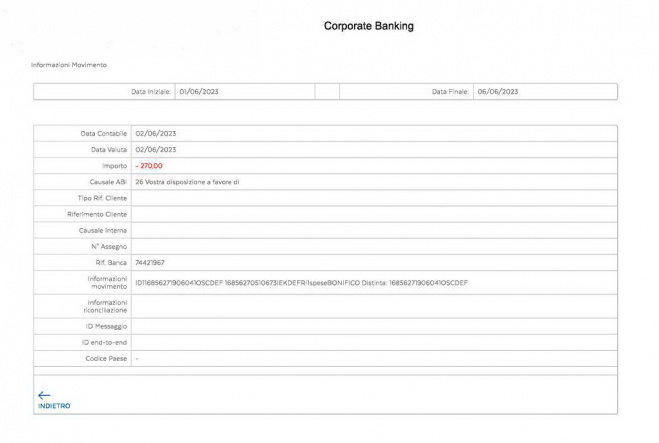The width and height of the screenshot is (659, 443).
Task: Click the Corporate Banking page title
Action: coord(369,27)
